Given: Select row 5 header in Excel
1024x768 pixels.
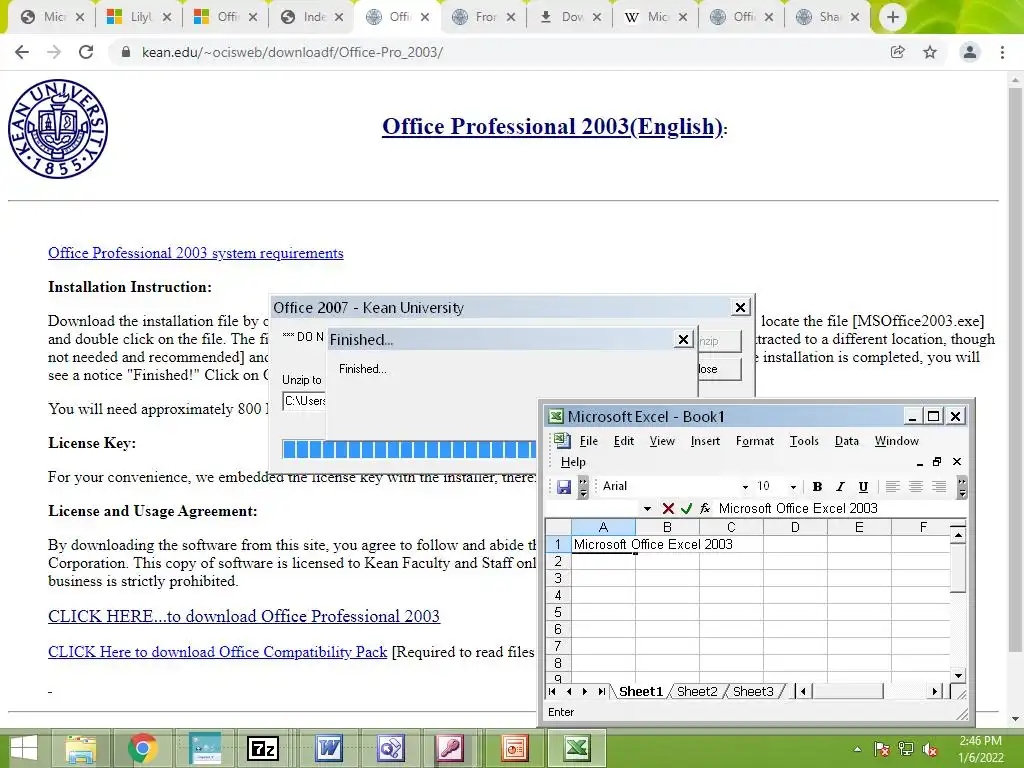Looking at the screenshot, I should (x=558, y=613).
